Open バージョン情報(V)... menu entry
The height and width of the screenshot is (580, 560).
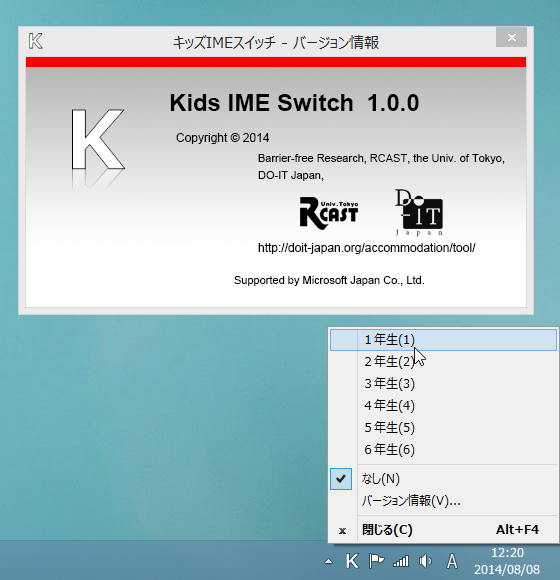pyautogui.click(x=443, y=500)
